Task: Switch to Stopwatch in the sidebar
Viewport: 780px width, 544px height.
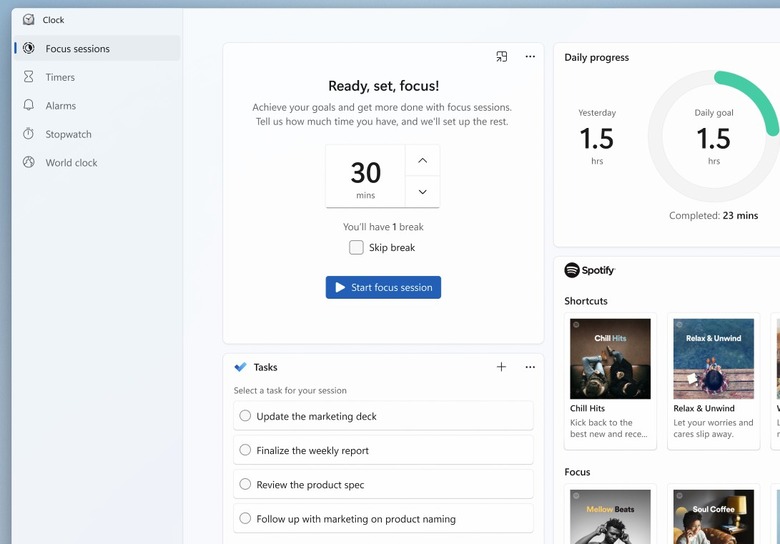Action: point(68,134)
